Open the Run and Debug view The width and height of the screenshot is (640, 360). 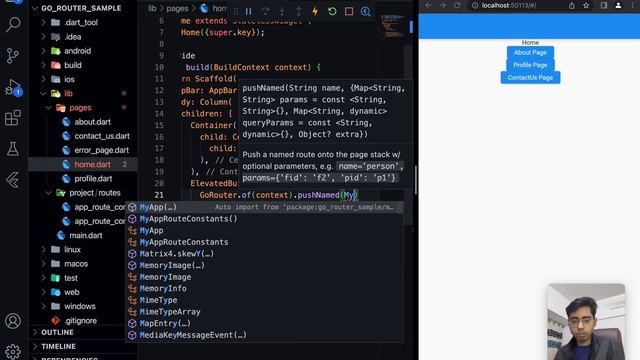coord(13,87)
